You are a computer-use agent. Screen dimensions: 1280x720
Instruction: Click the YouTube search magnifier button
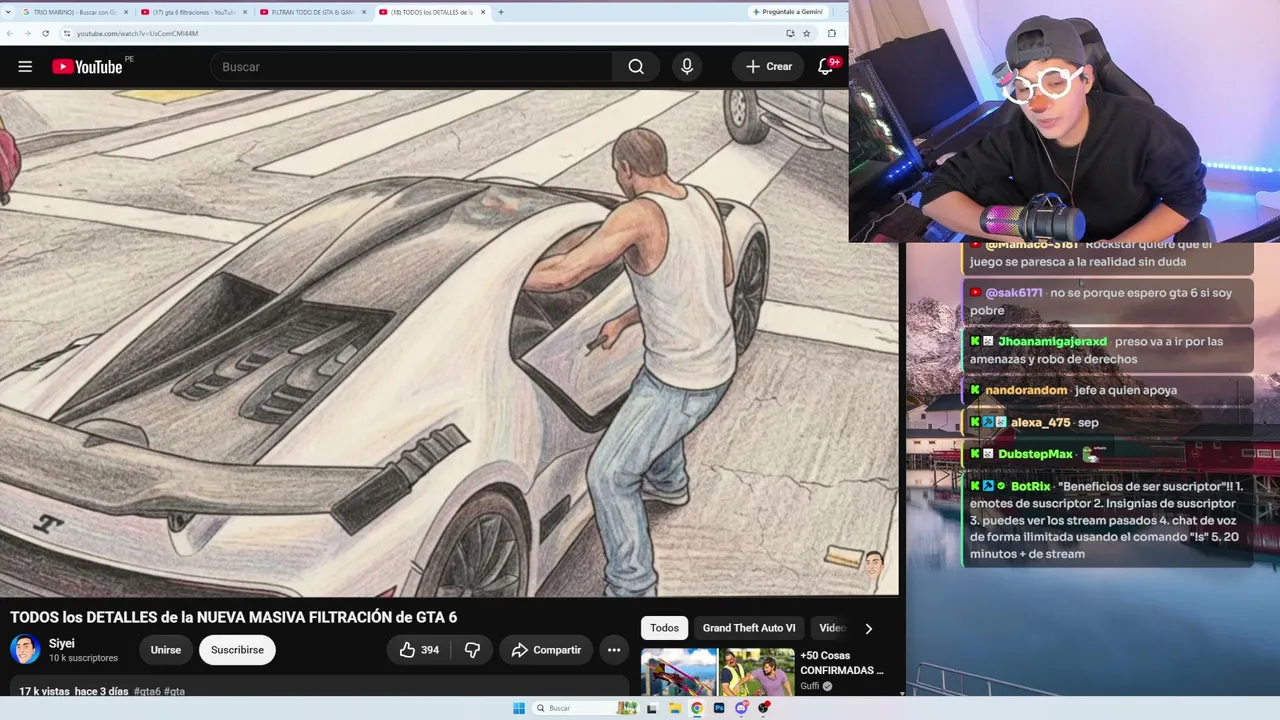[636, 67]
